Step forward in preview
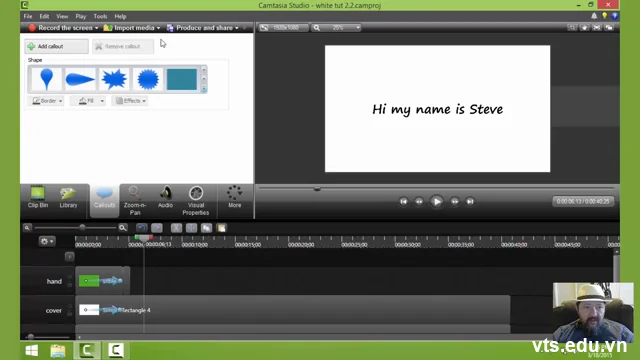The height and width of the screenshot is (360, 640). 454,201
